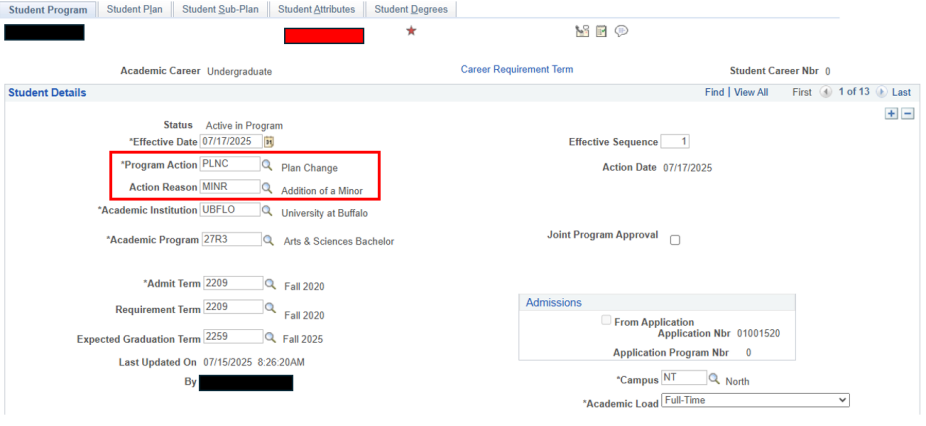Open Career Requirement Term link
926x426 pixels.
tap(517, 69)
